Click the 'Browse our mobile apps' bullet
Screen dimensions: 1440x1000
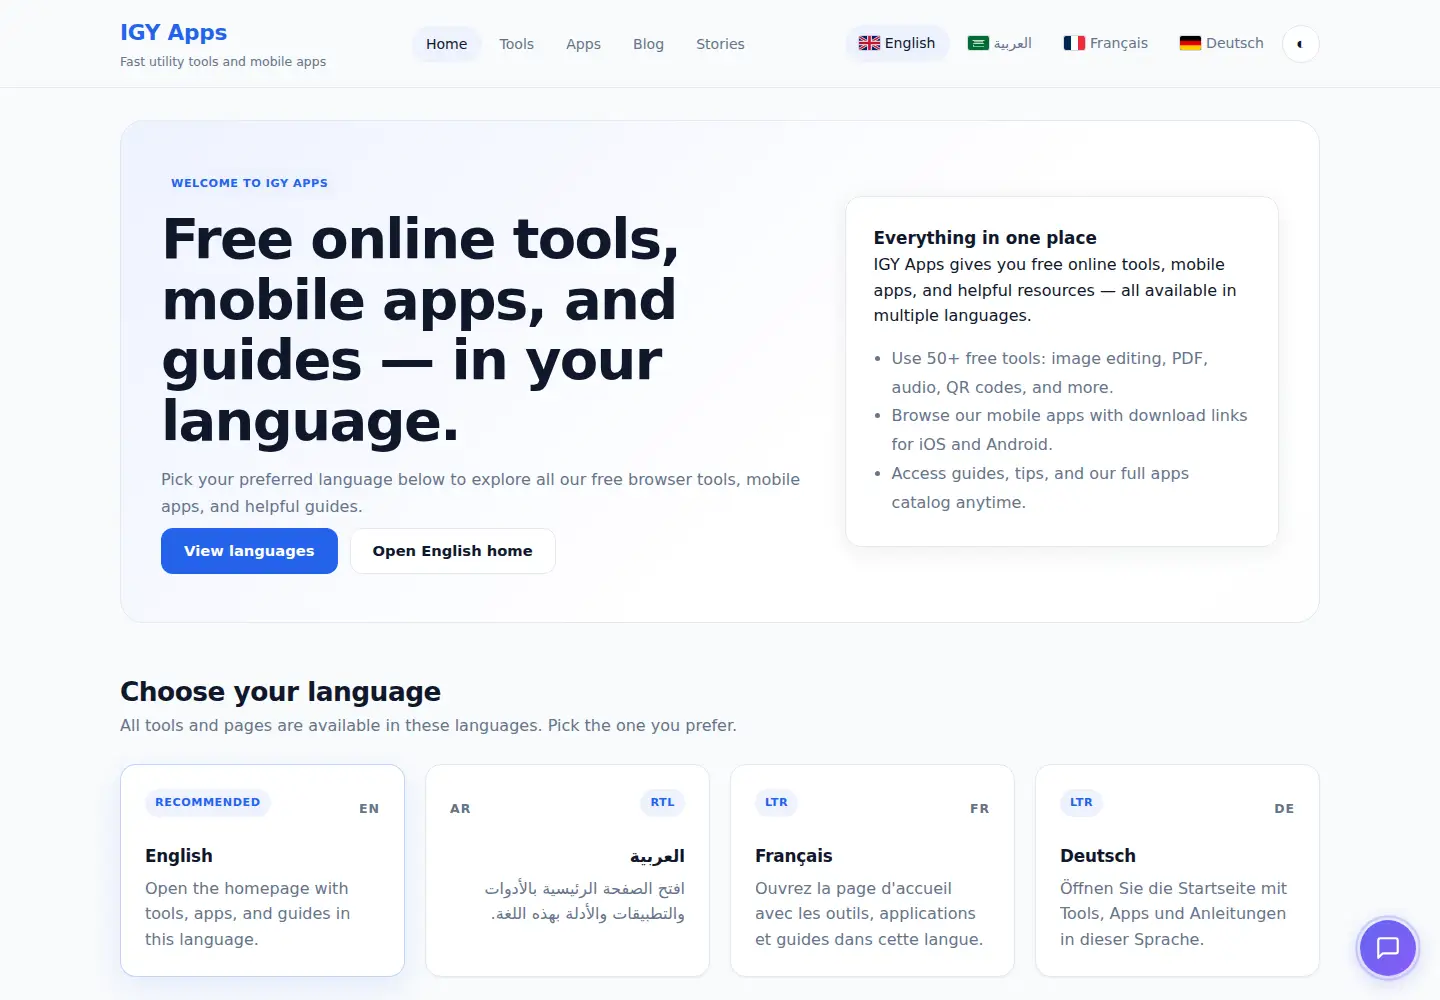[1069, 430]
